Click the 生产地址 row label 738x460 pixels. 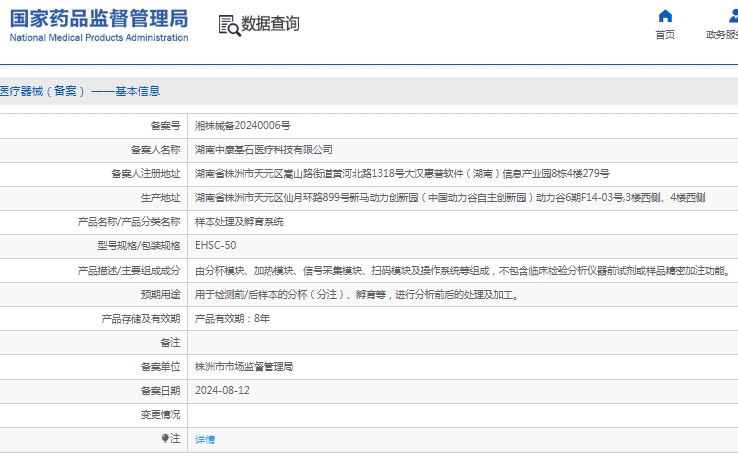pyautogui.click(x=160, y=198)
